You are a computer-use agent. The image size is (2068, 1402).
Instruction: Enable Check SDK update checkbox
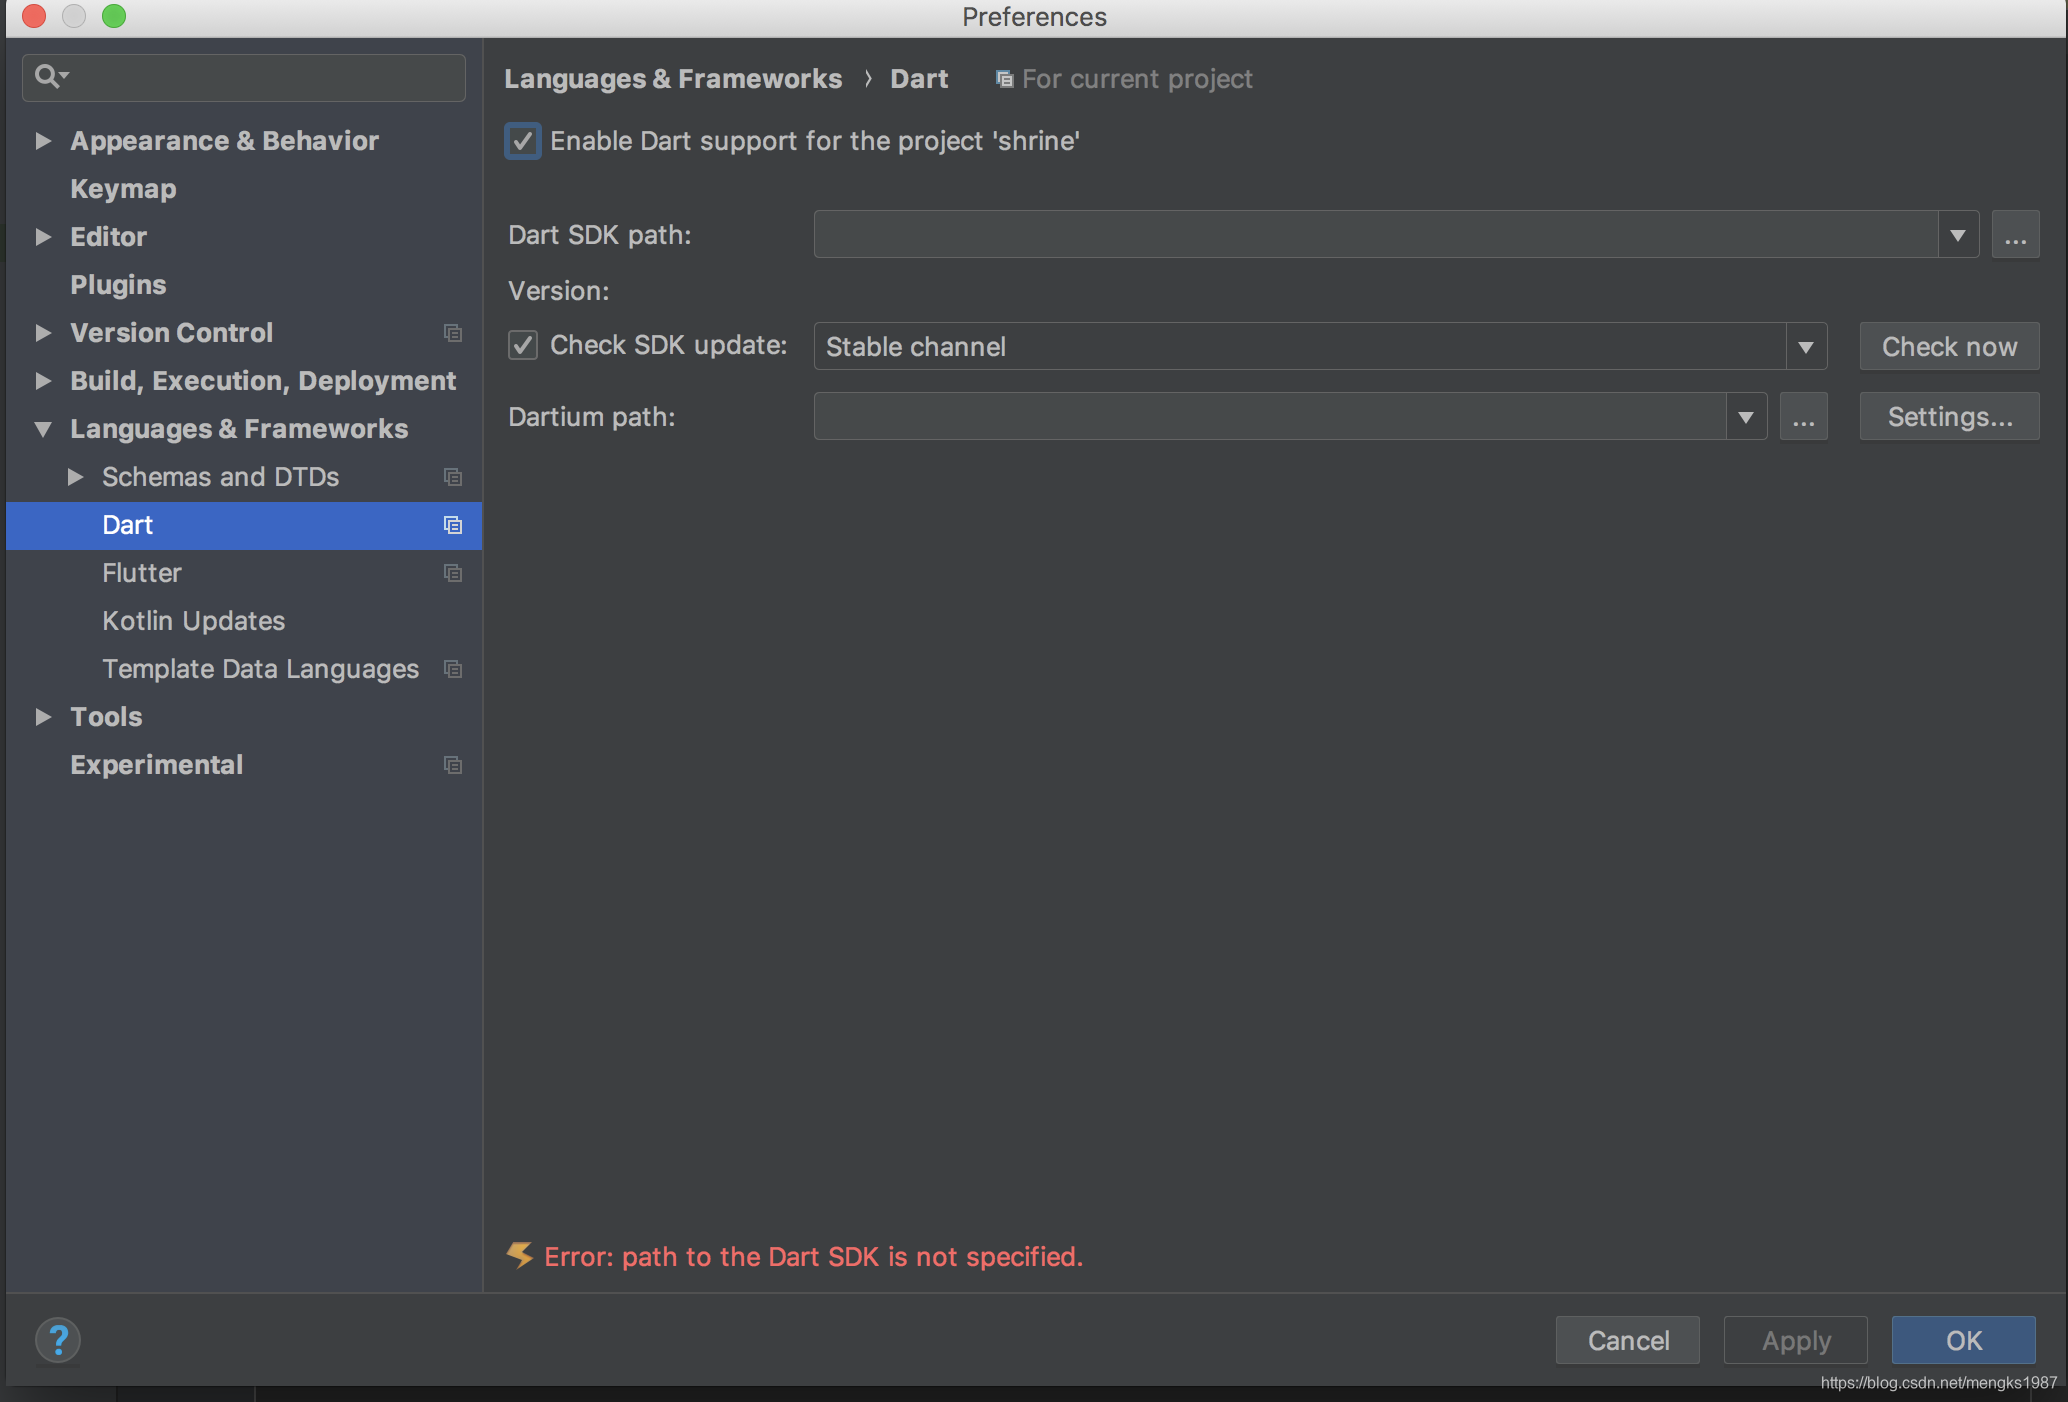click(x=524, y=346)
